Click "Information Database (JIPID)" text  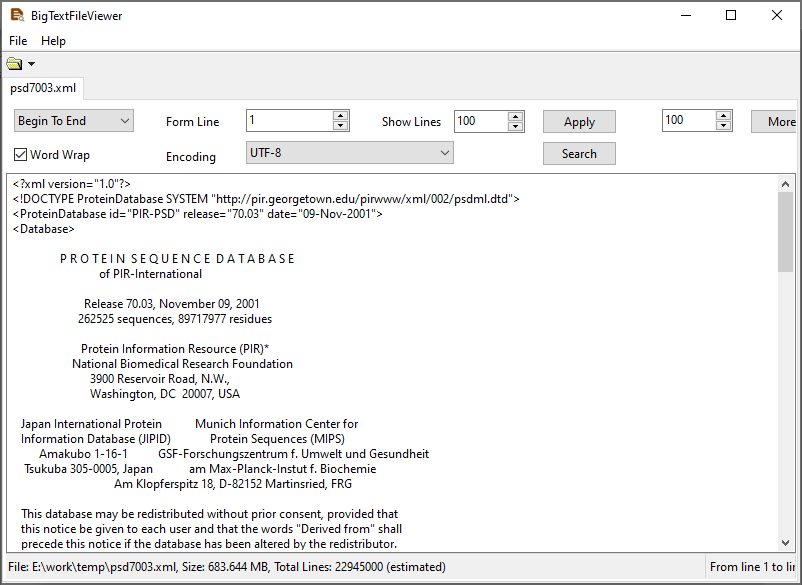pyautogui.click(x=96, y=439)
